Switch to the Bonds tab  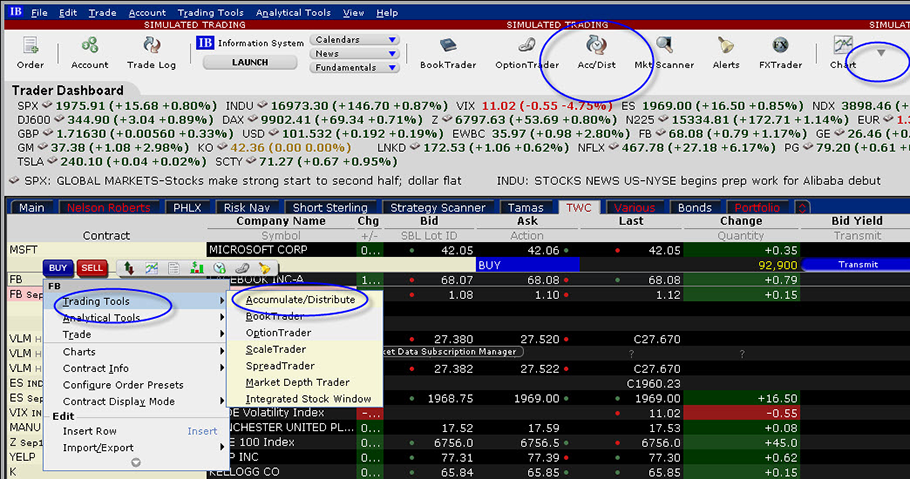click(x=694, y=207)
